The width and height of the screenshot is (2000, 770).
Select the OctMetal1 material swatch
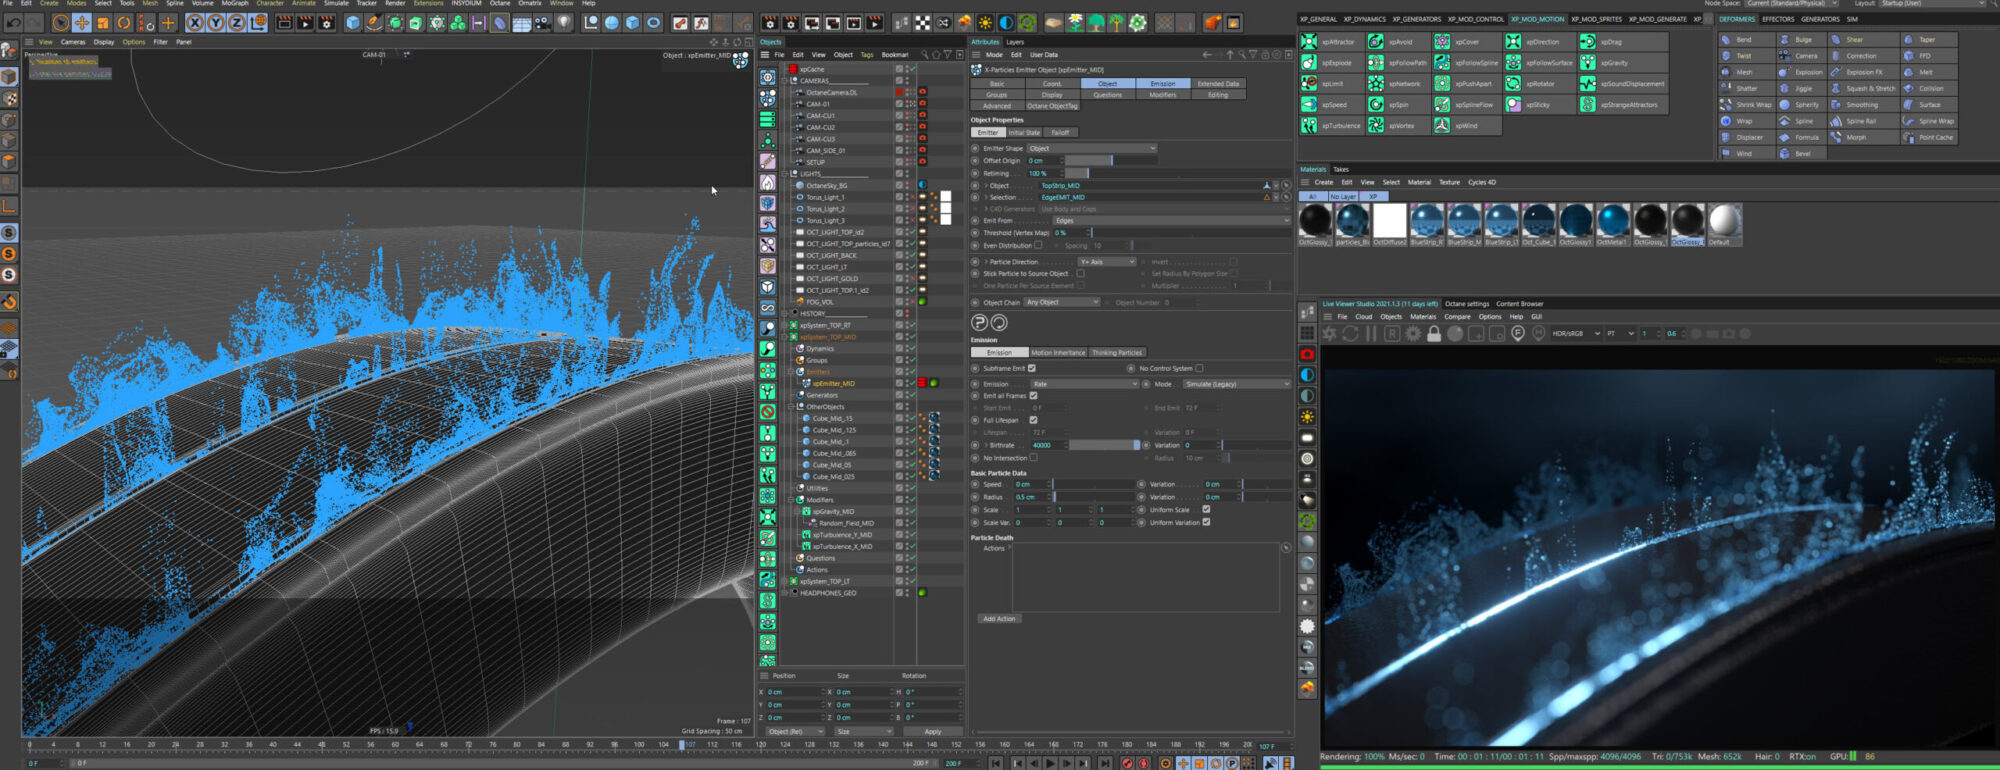tap(1612, 224)
